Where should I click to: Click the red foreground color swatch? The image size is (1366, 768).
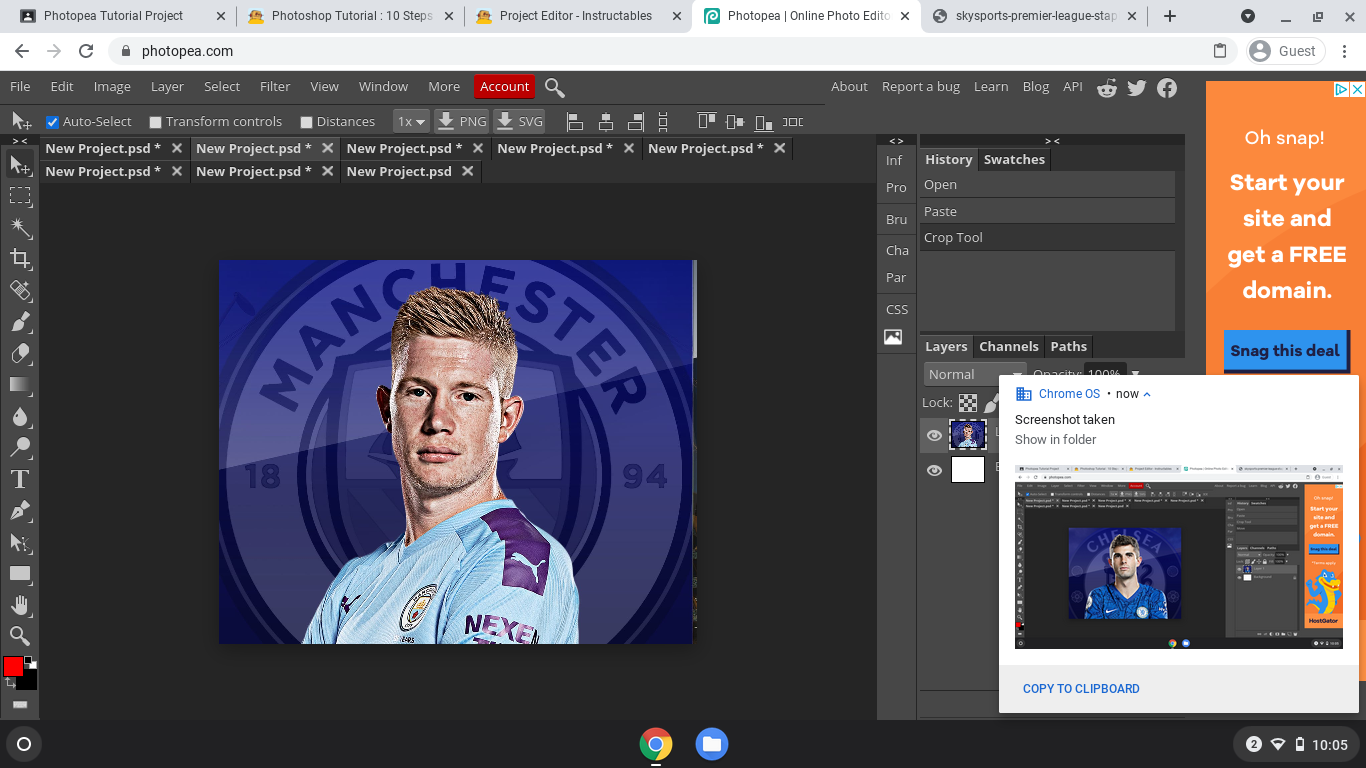coord(13,666)
